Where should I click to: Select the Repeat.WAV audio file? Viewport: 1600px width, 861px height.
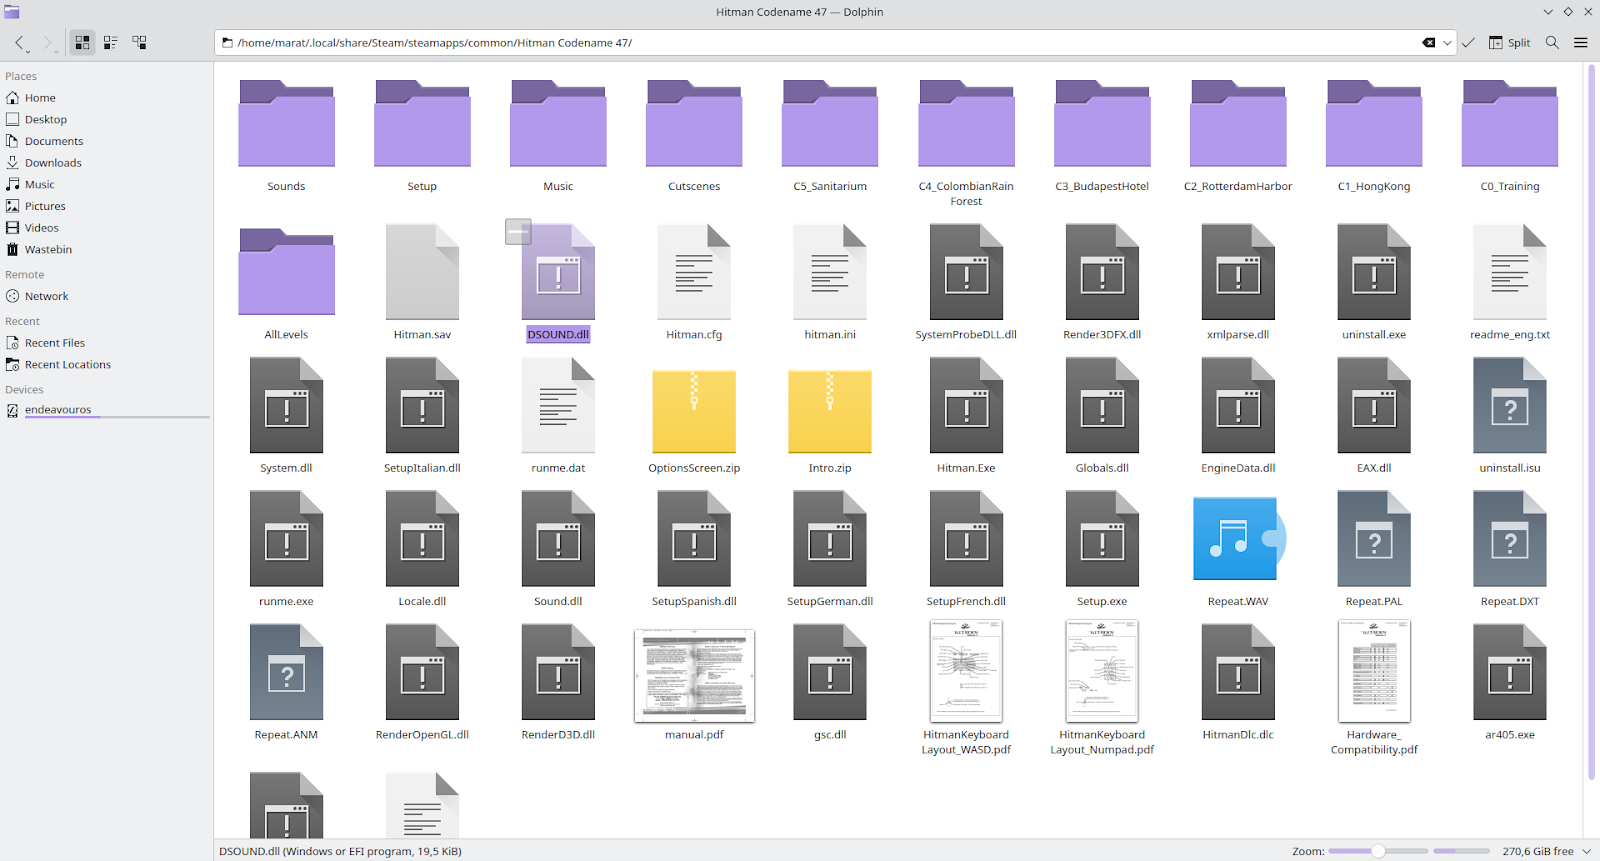pyautogui.click(x=1238, y=539)
